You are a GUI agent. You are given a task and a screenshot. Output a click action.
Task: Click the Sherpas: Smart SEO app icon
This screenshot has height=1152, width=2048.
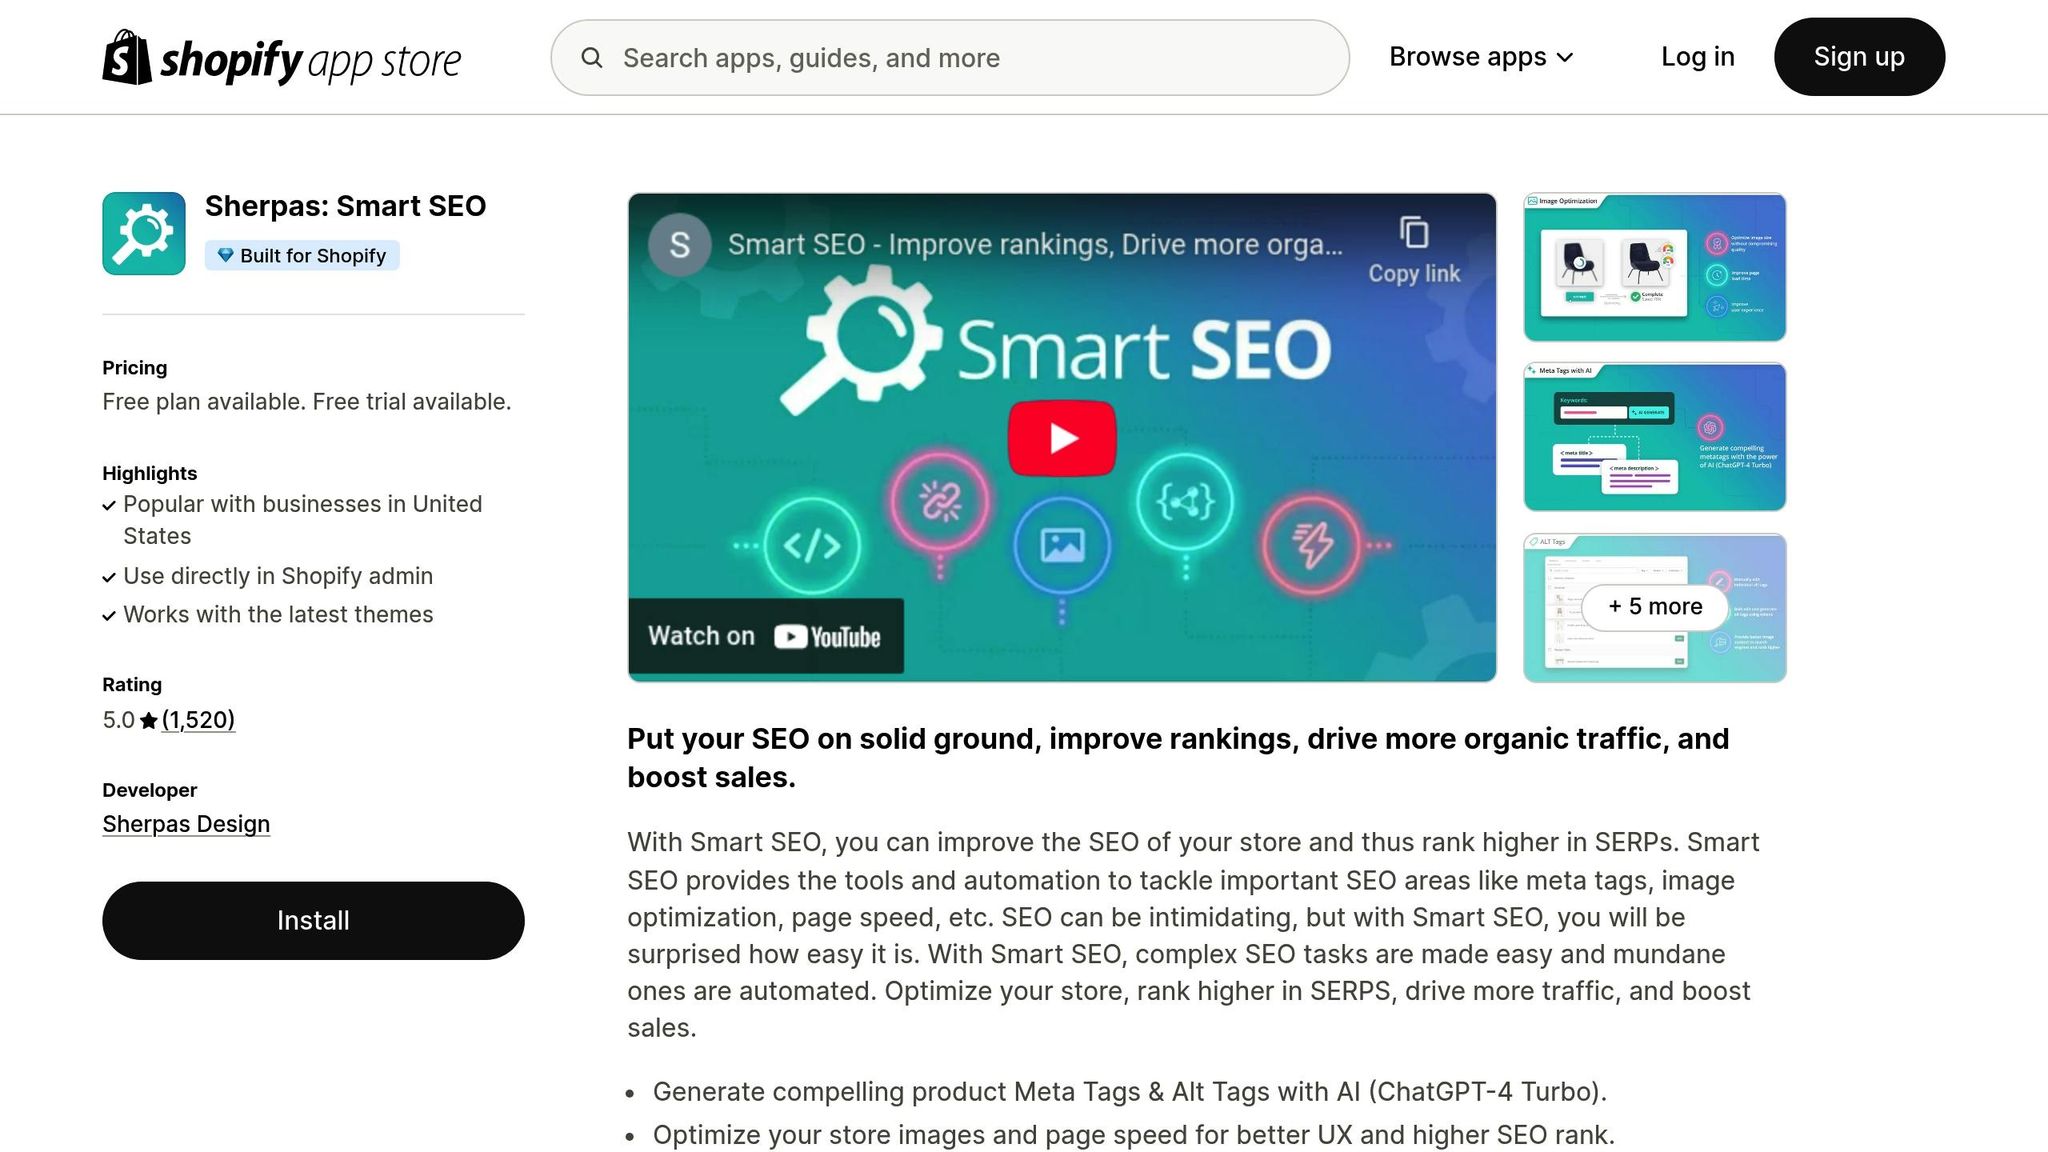(x=143, y=232)
